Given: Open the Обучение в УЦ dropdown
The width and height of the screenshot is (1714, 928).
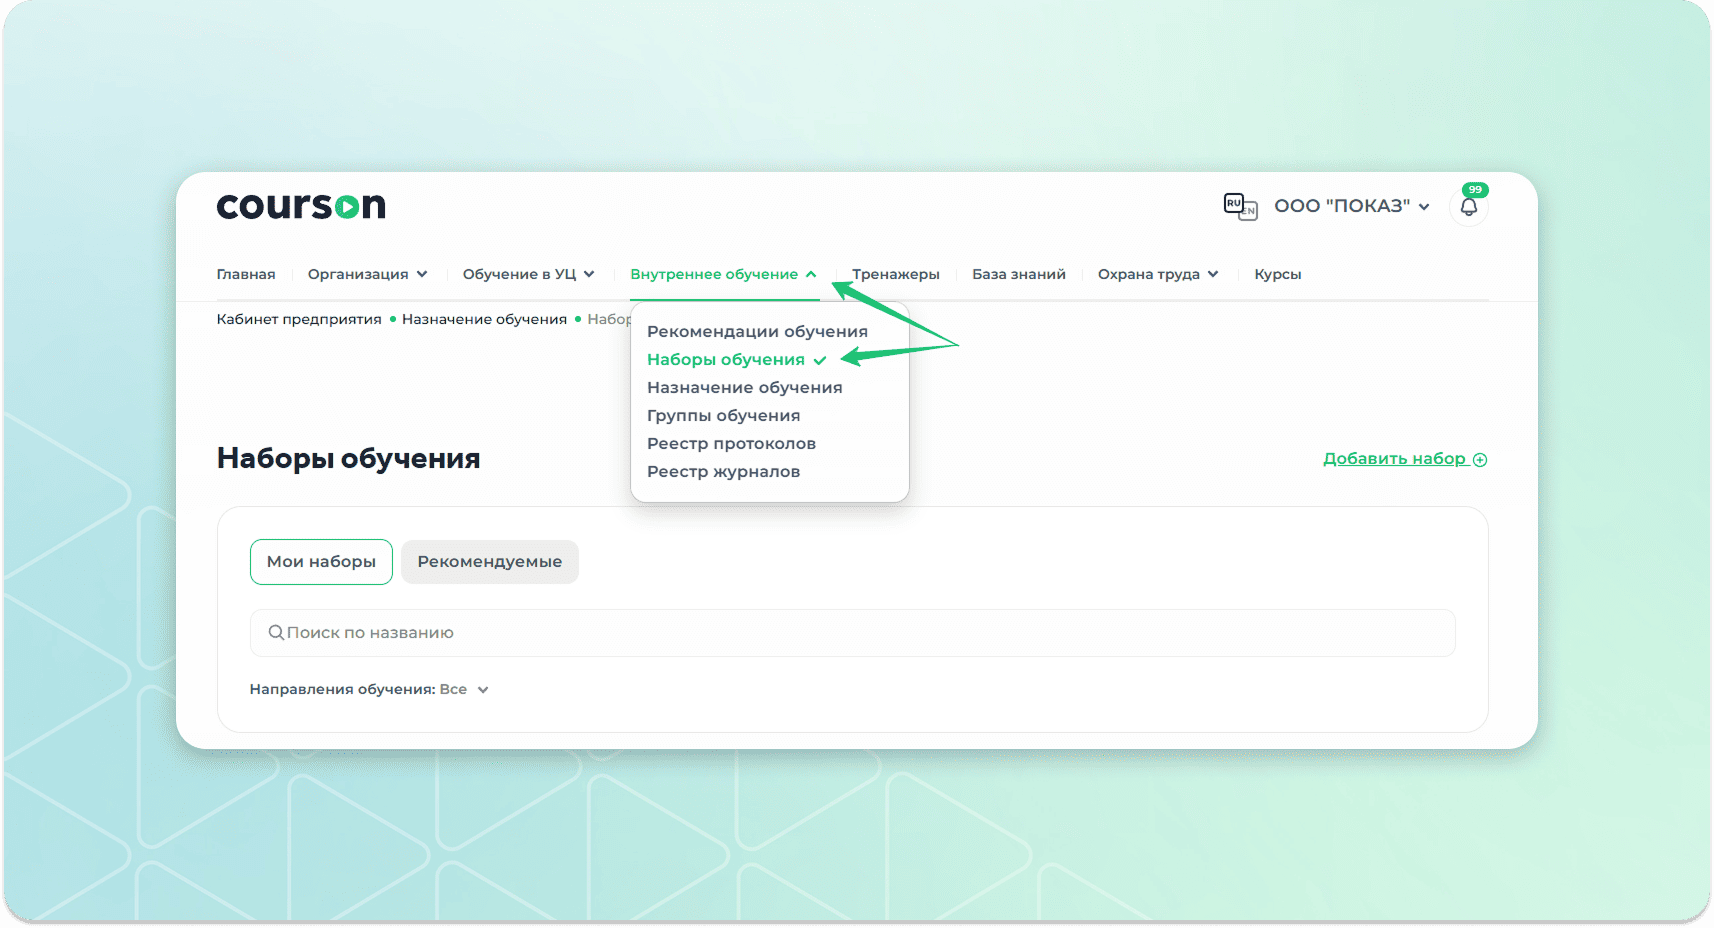Looking at the screenshot, I should pyautogui.click(x=528, y=274).
